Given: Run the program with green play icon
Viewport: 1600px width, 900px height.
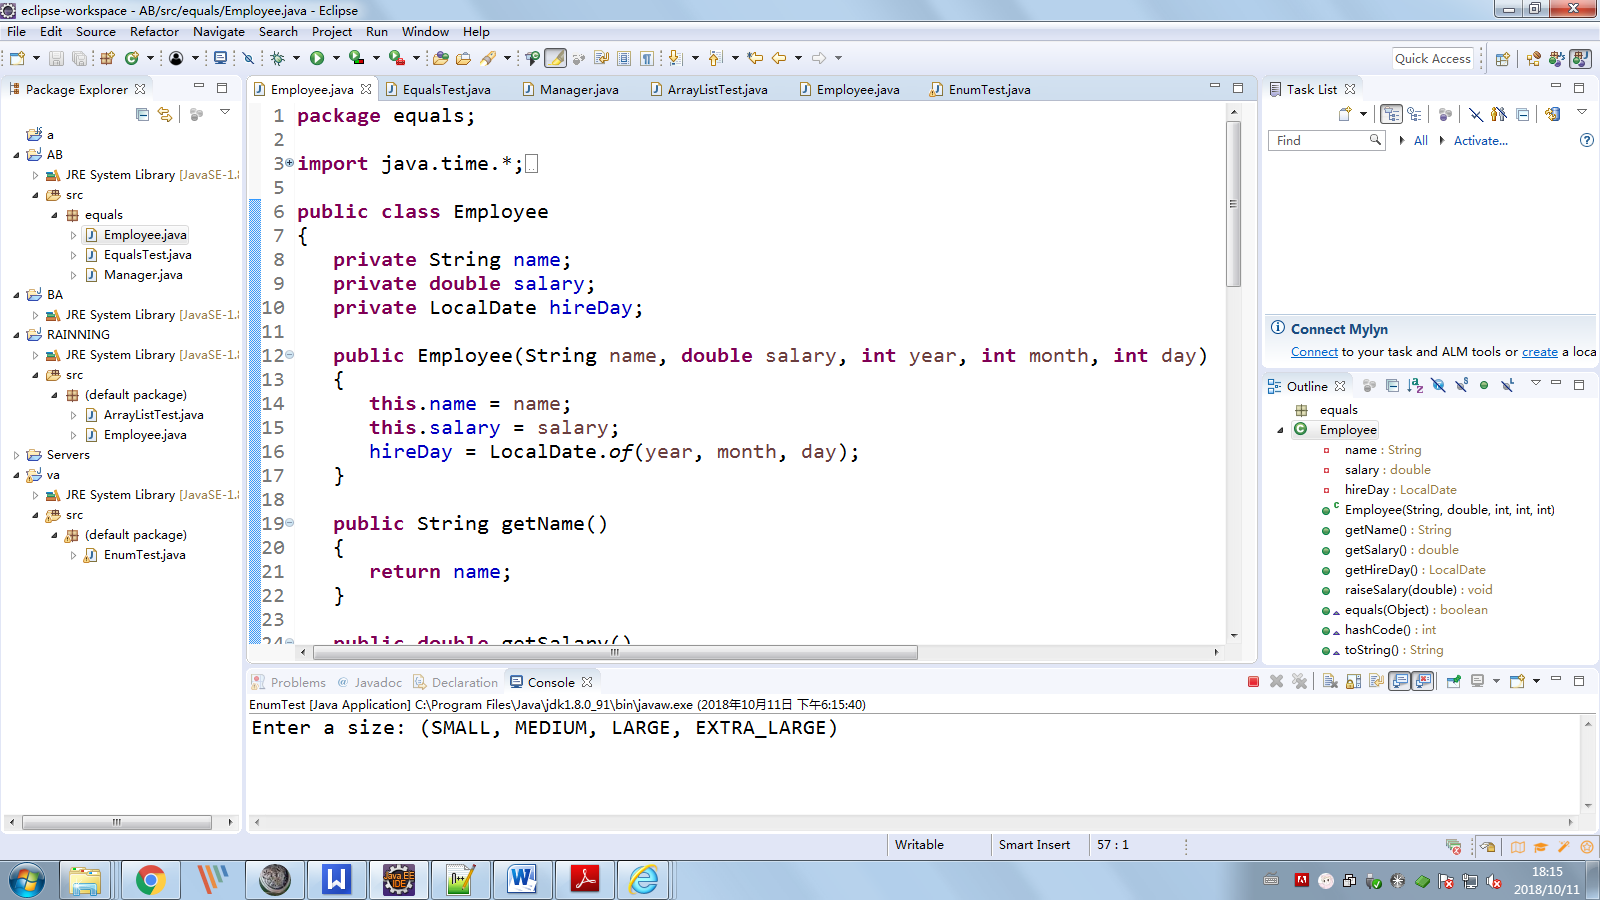Looking at the screenshot, I should pos(317,58).
